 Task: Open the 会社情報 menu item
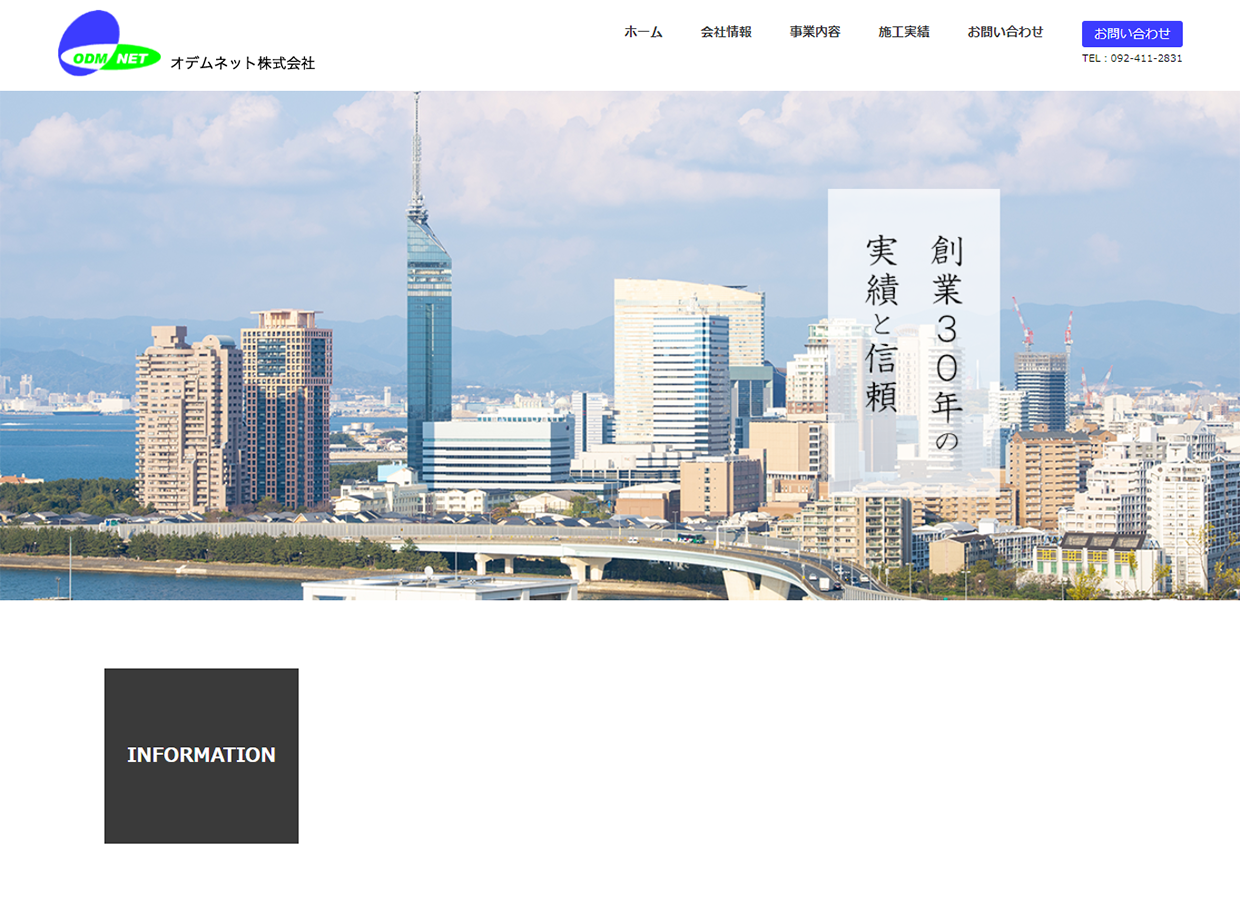coord(726,32)
